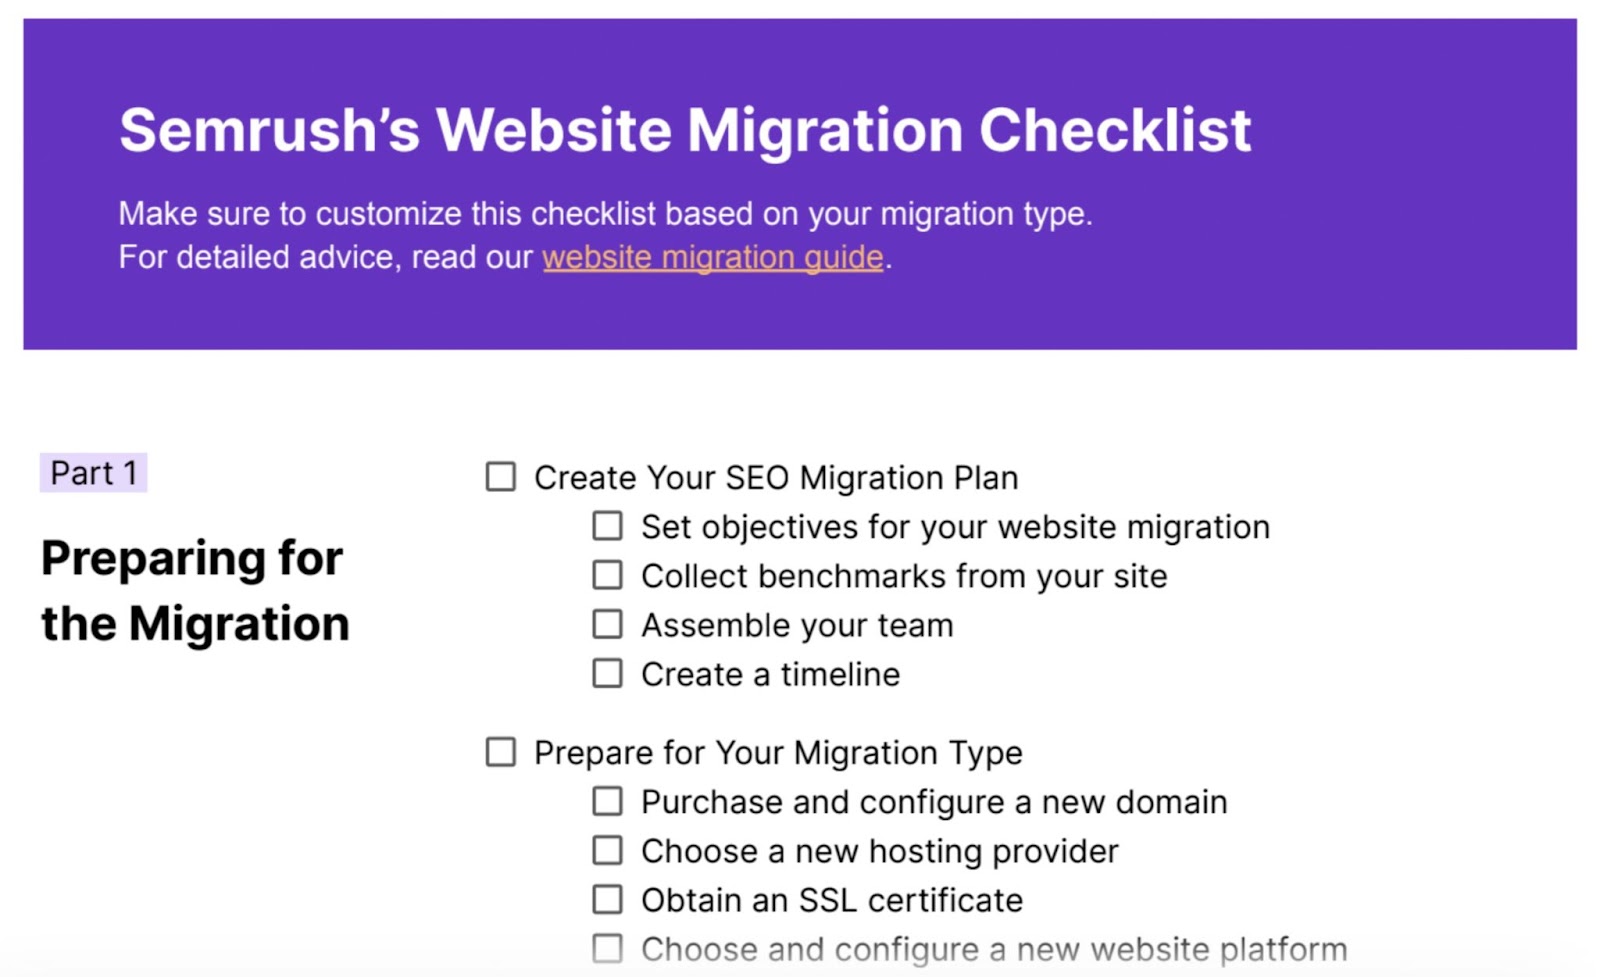Click the Obtain an SSL certificate text
This screenshot has width=1600, height=977.
[832, 901]
